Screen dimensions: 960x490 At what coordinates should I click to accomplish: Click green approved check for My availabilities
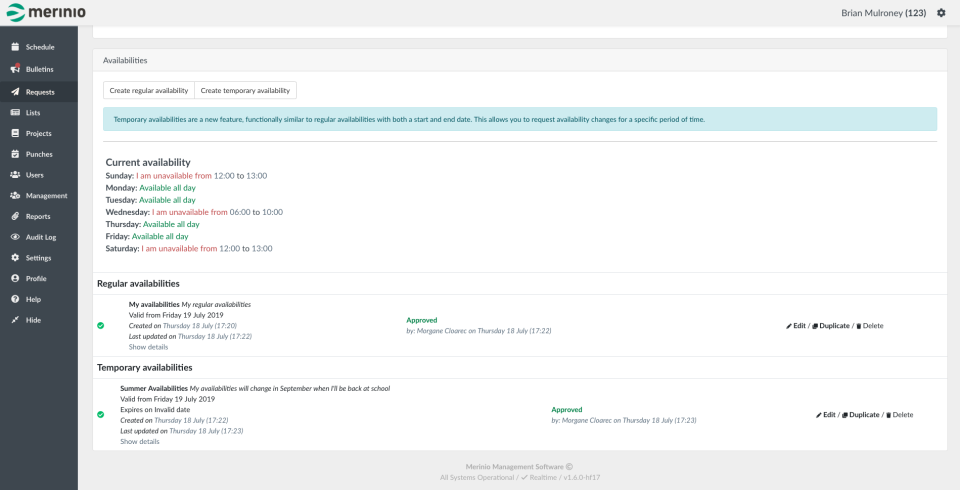[101, 325]
